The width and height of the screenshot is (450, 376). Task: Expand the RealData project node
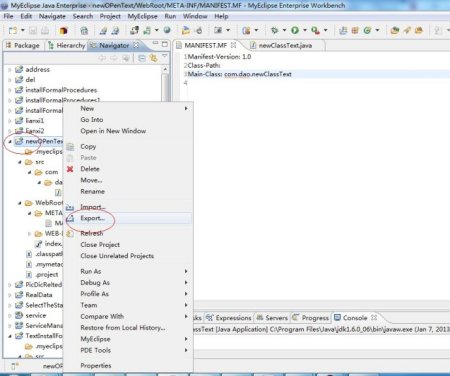click(10, 295)
